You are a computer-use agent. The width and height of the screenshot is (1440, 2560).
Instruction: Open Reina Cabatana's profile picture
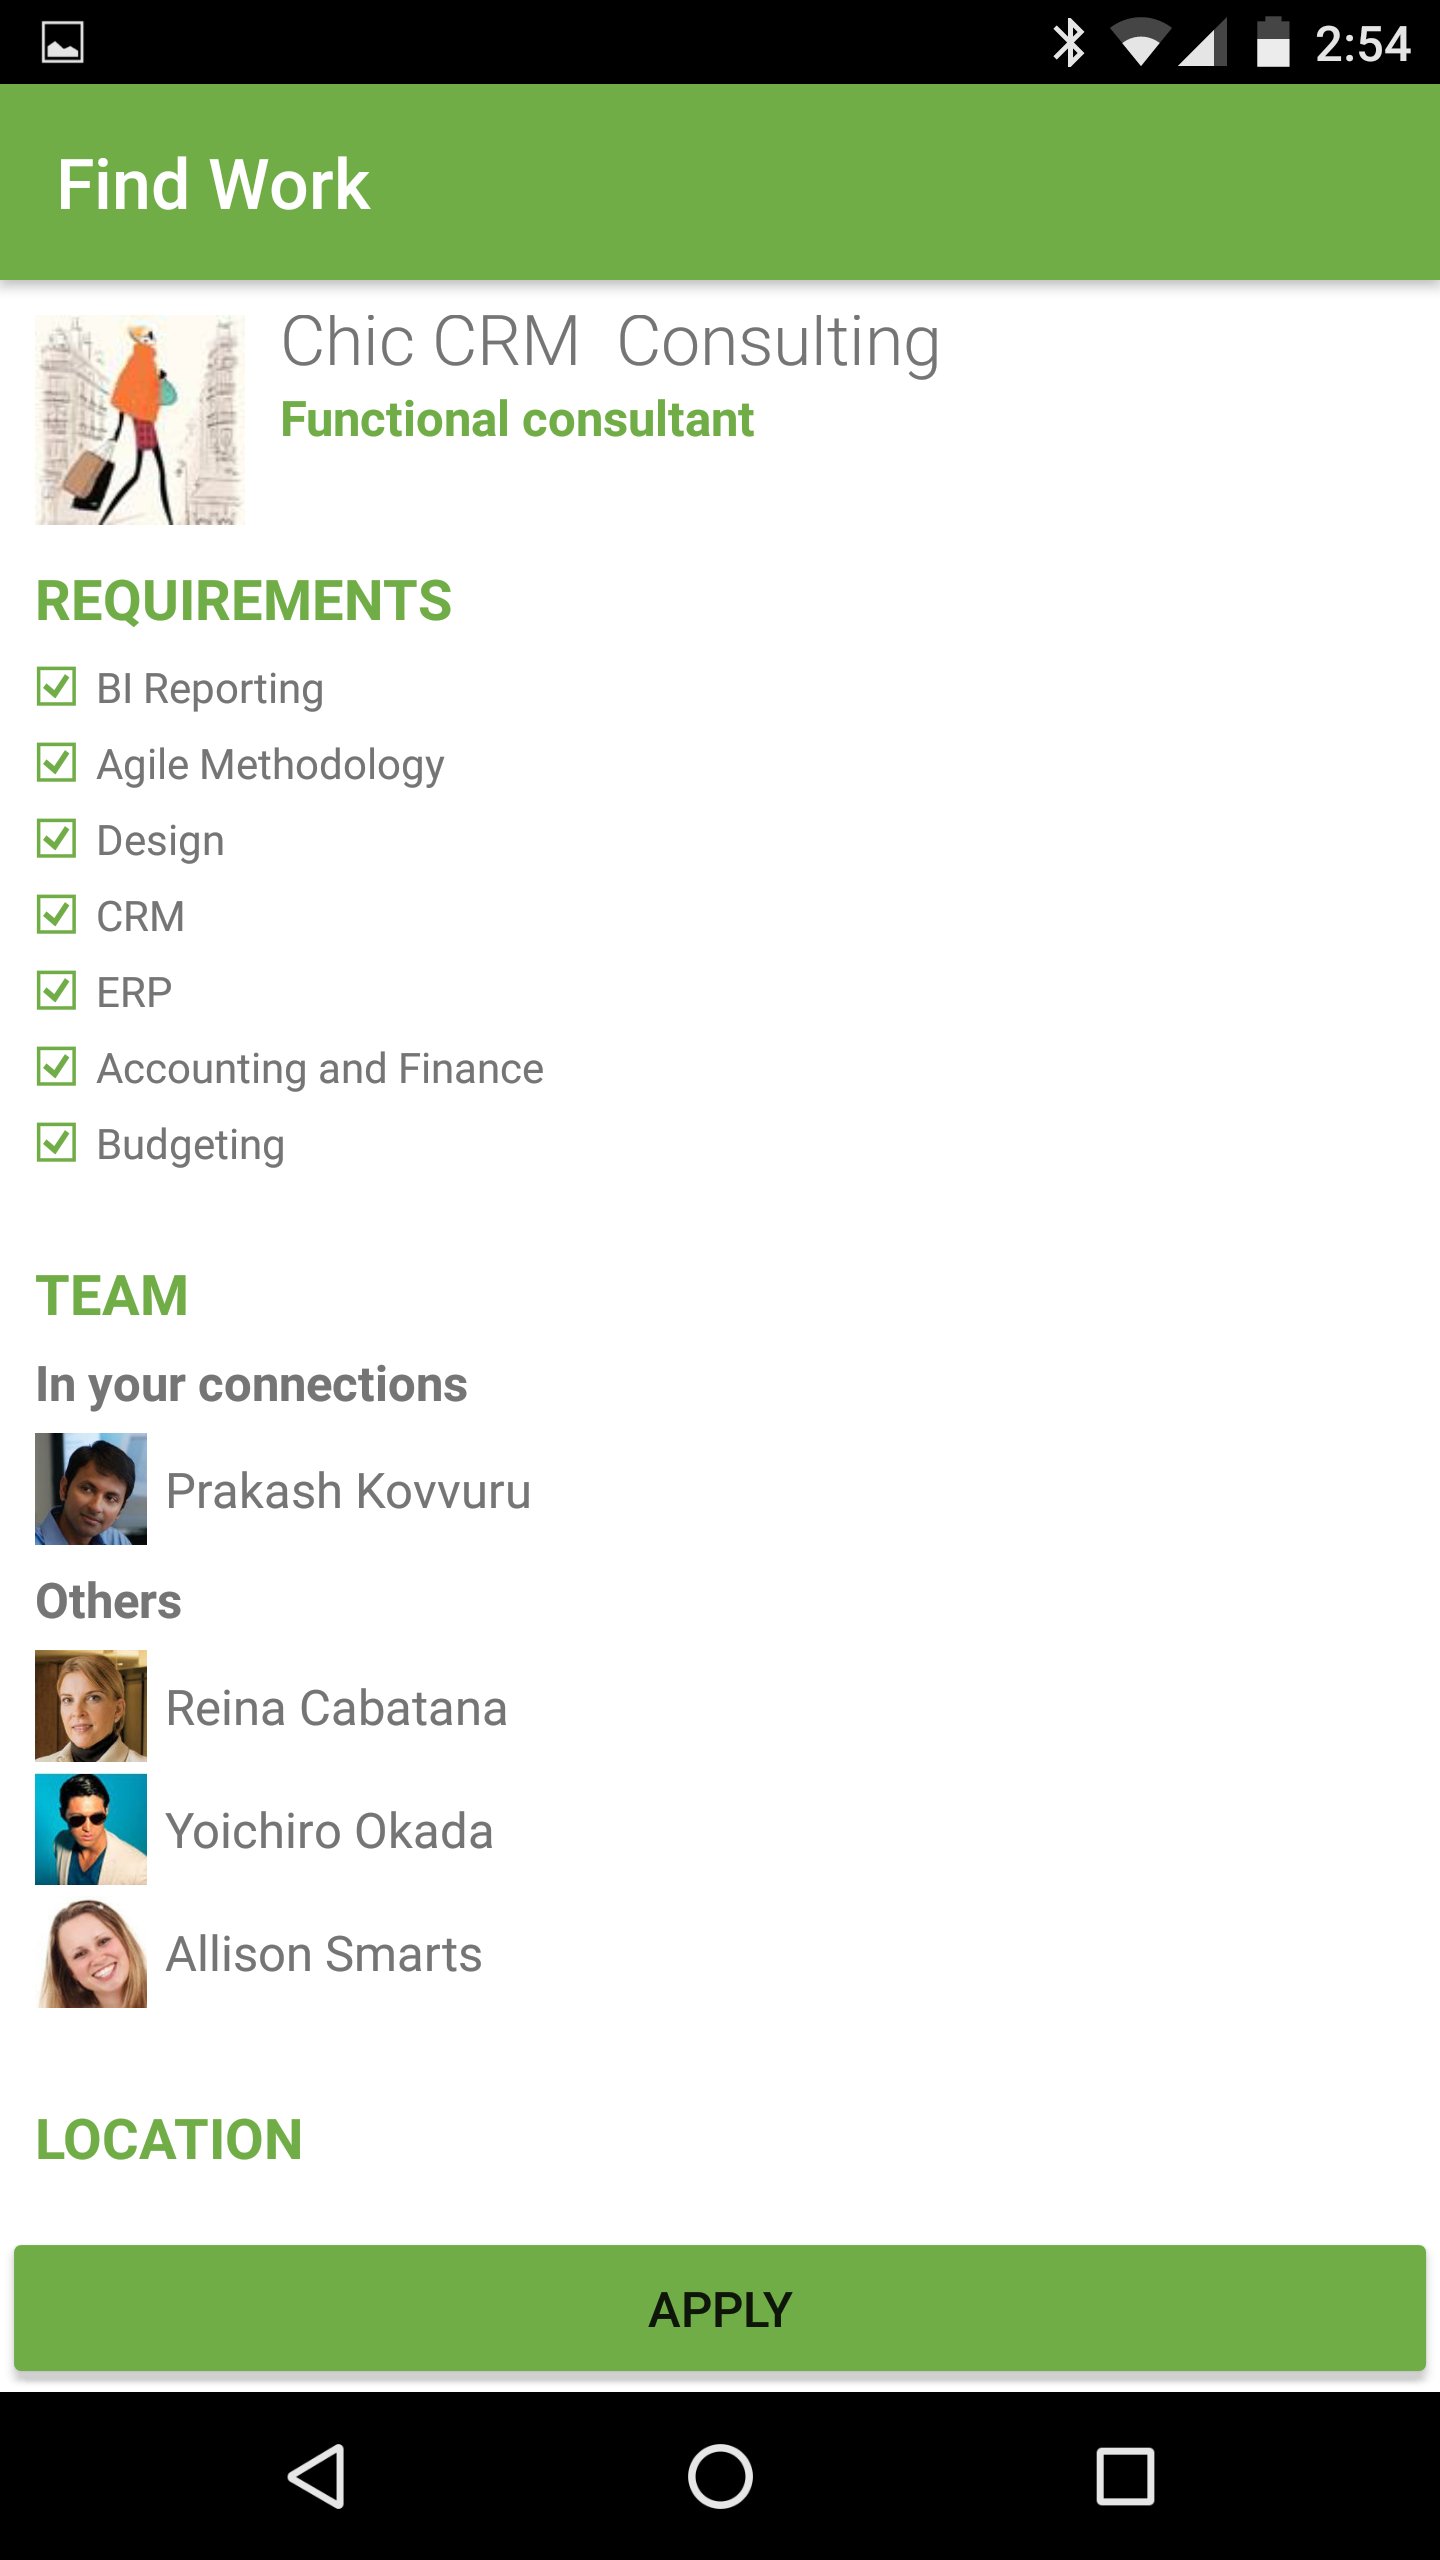tap(91, 1706)
